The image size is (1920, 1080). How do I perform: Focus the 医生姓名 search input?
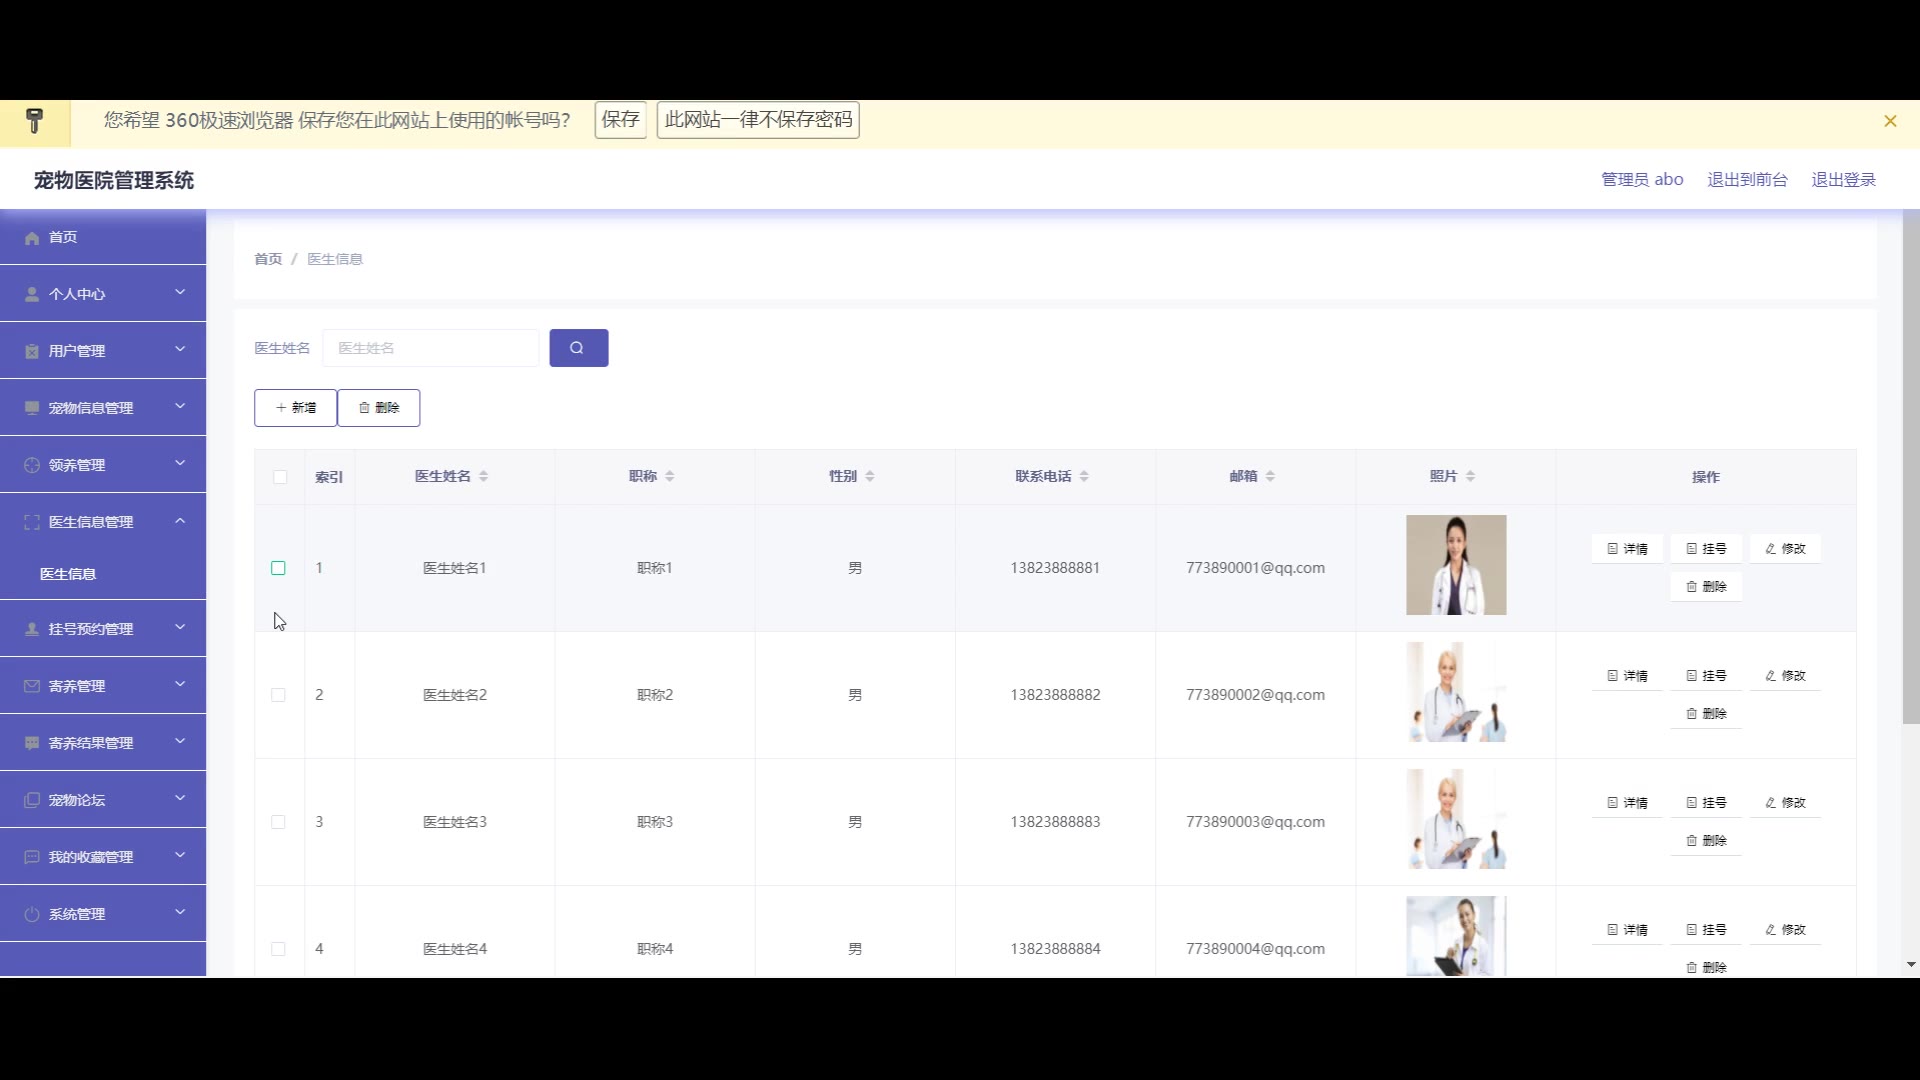point(430,348)
